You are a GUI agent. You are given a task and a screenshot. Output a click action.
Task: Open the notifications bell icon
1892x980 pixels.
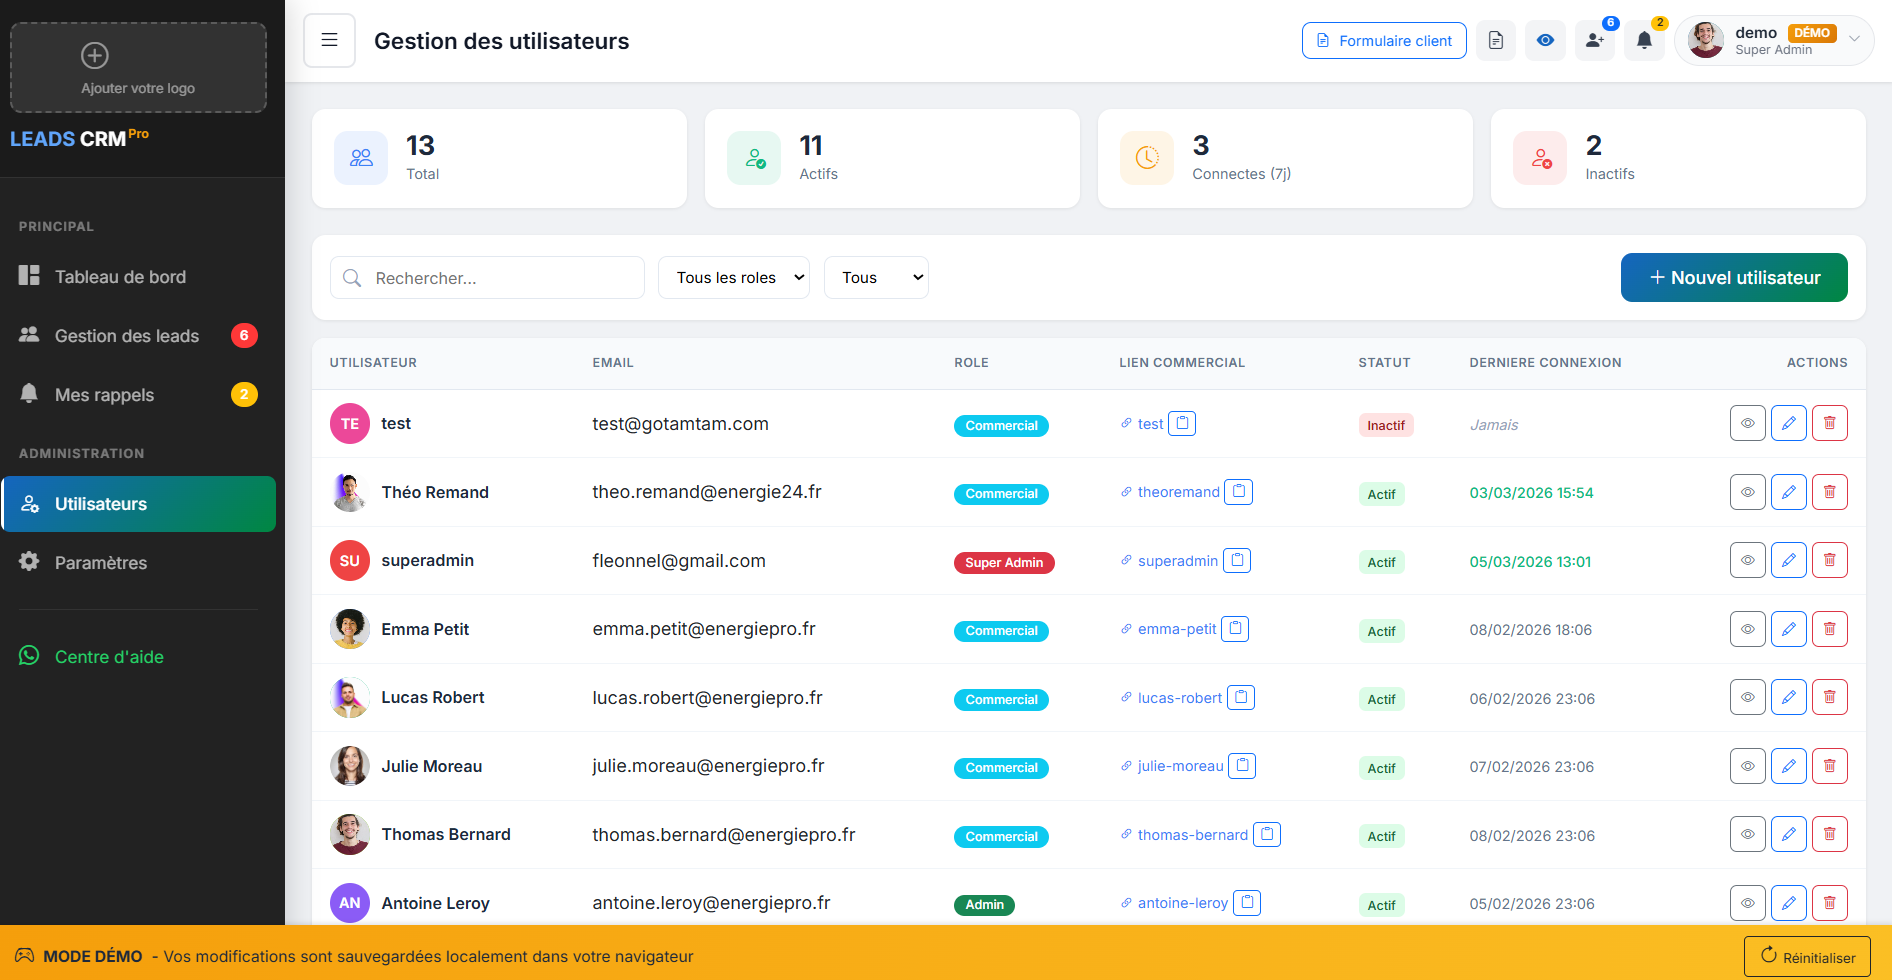[1643, 41]
